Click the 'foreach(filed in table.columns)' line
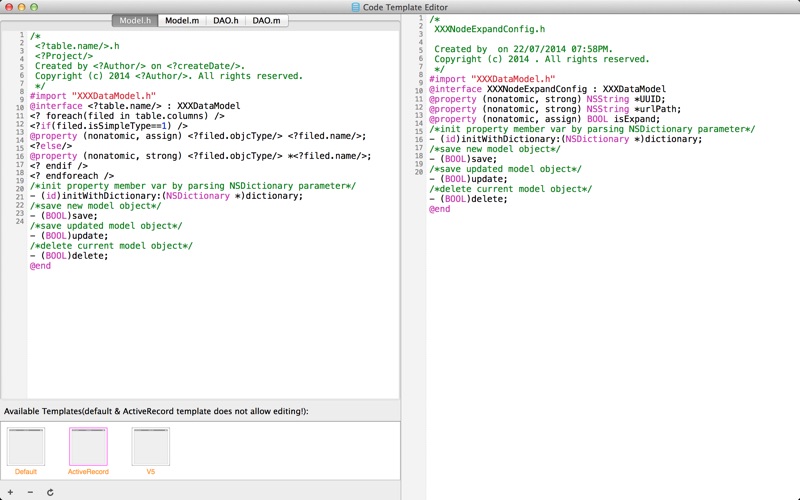Screen dimensions: 800x500 (x=127, y=116)
